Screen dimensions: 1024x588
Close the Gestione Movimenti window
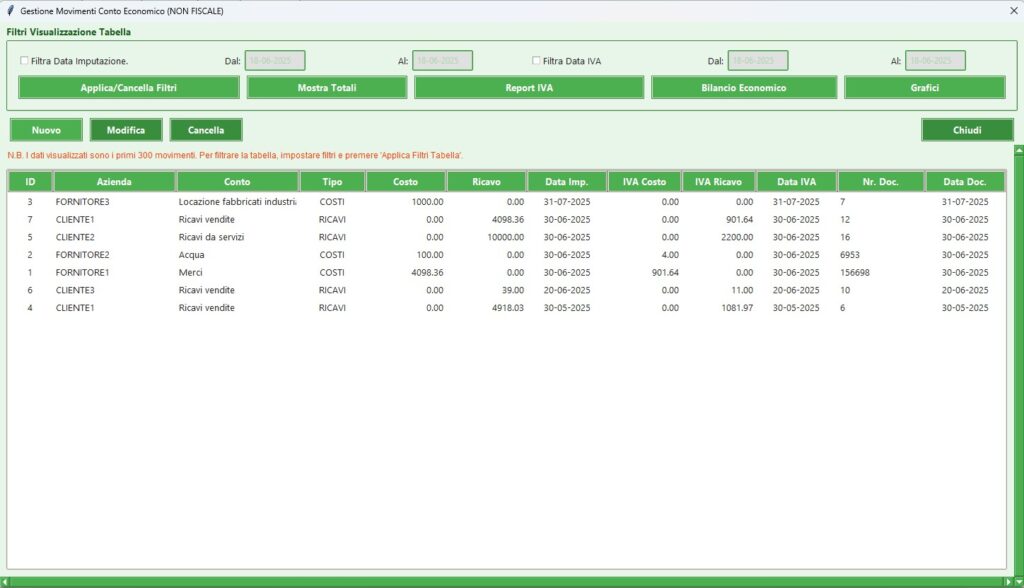point(1014,10)
